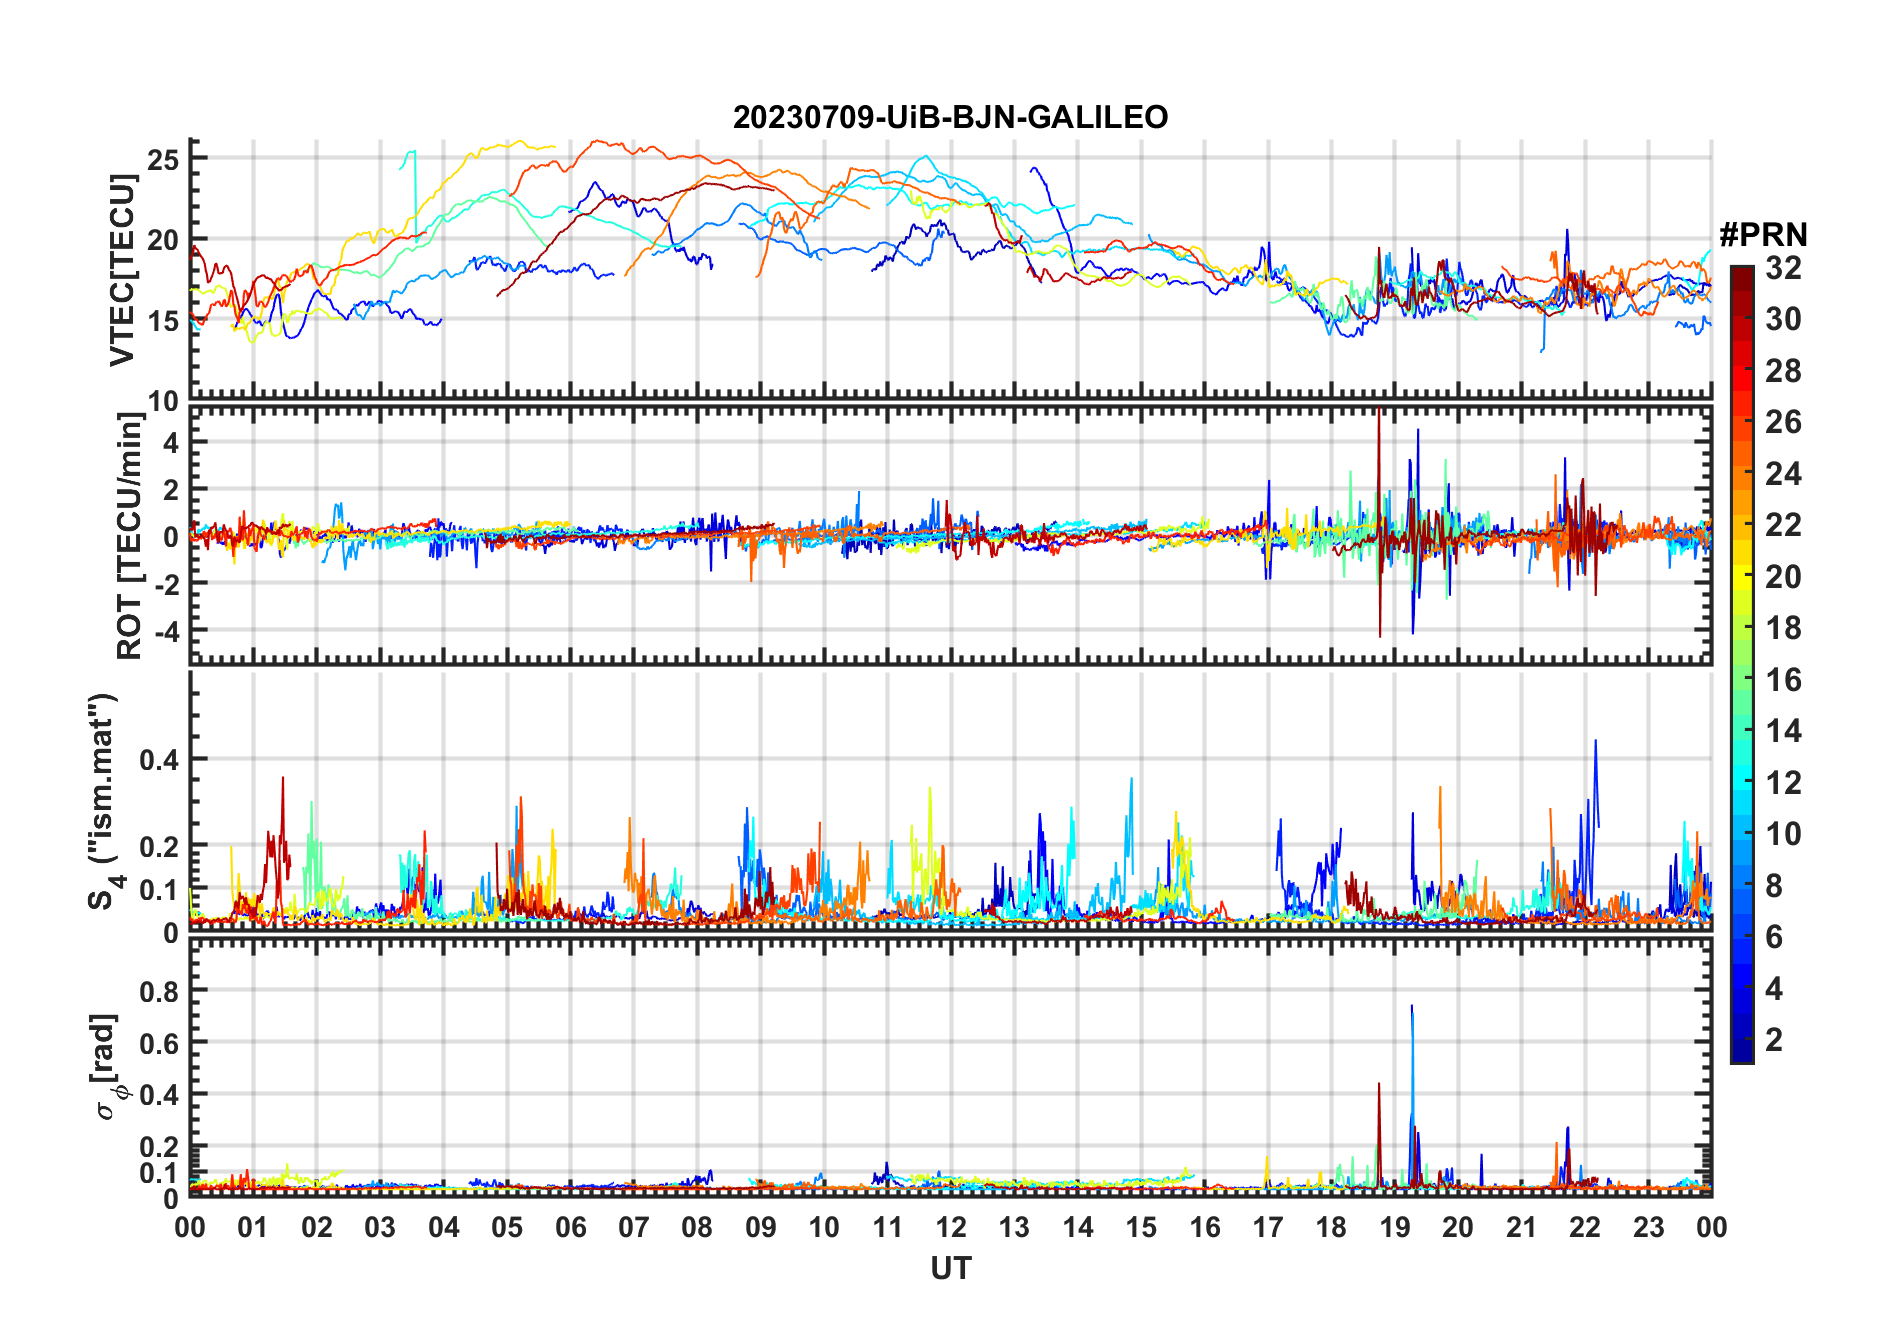This screenshot has height=1330, width=1902.
Task: Click the S4 ("ism.mat") axis label
Action: click(104, 801)
